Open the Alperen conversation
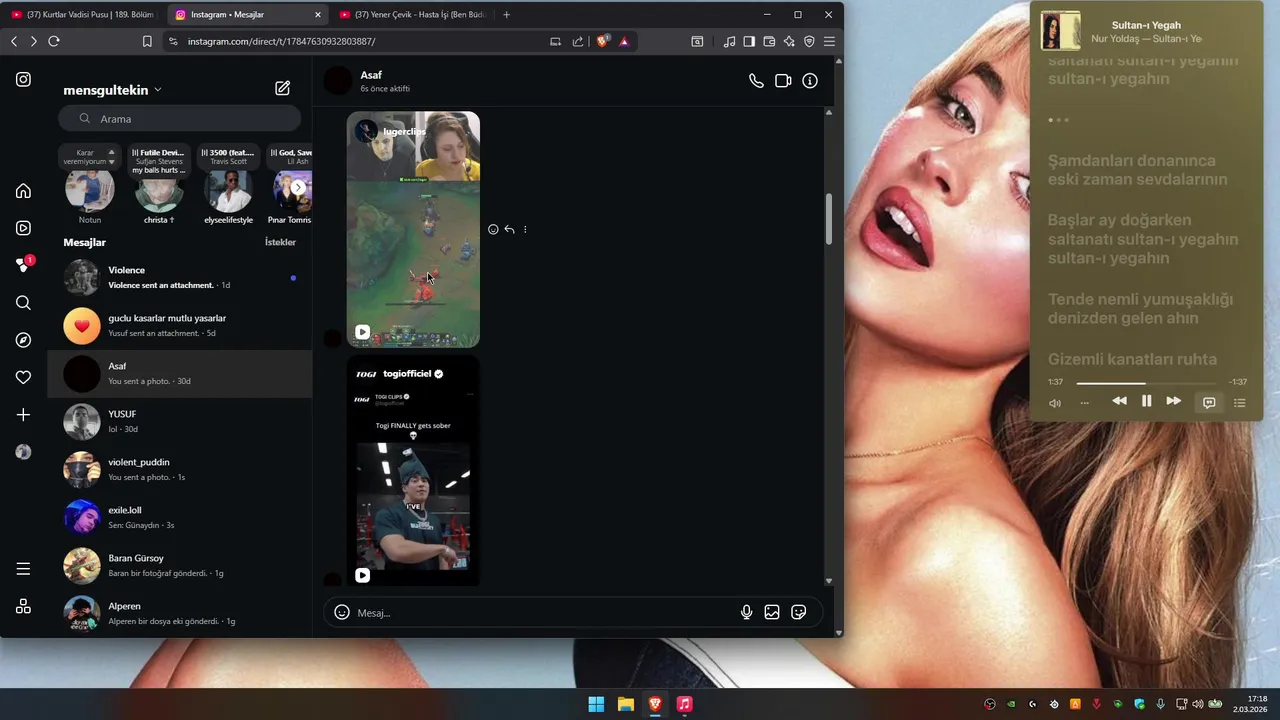Screen dimensions: 1280x720 pyautogui.click(x=180, y=613)
